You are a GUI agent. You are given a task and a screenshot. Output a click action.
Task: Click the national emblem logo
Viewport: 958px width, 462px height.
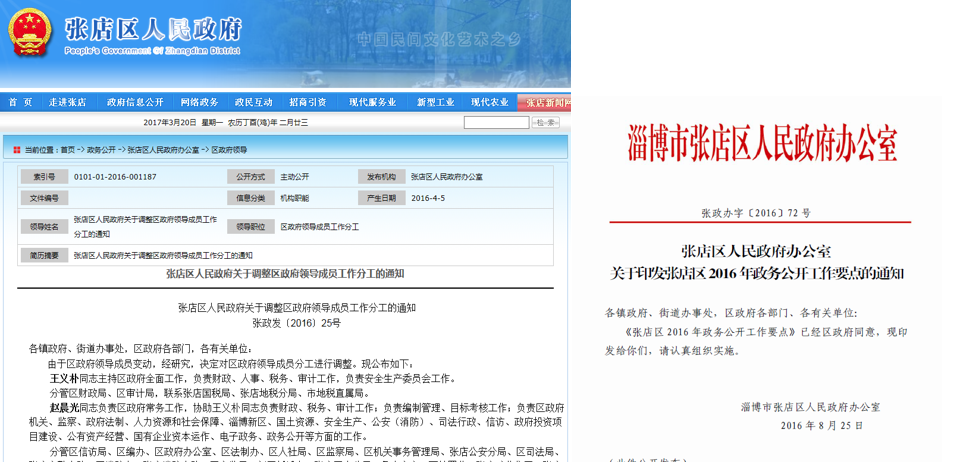31,34
